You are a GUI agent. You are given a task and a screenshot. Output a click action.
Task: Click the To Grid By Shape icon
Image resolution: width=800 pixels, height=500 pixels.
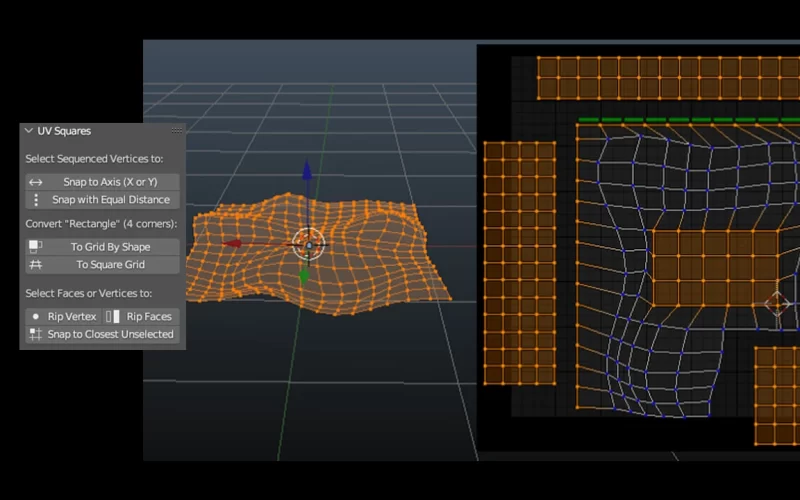pos(36,246)
